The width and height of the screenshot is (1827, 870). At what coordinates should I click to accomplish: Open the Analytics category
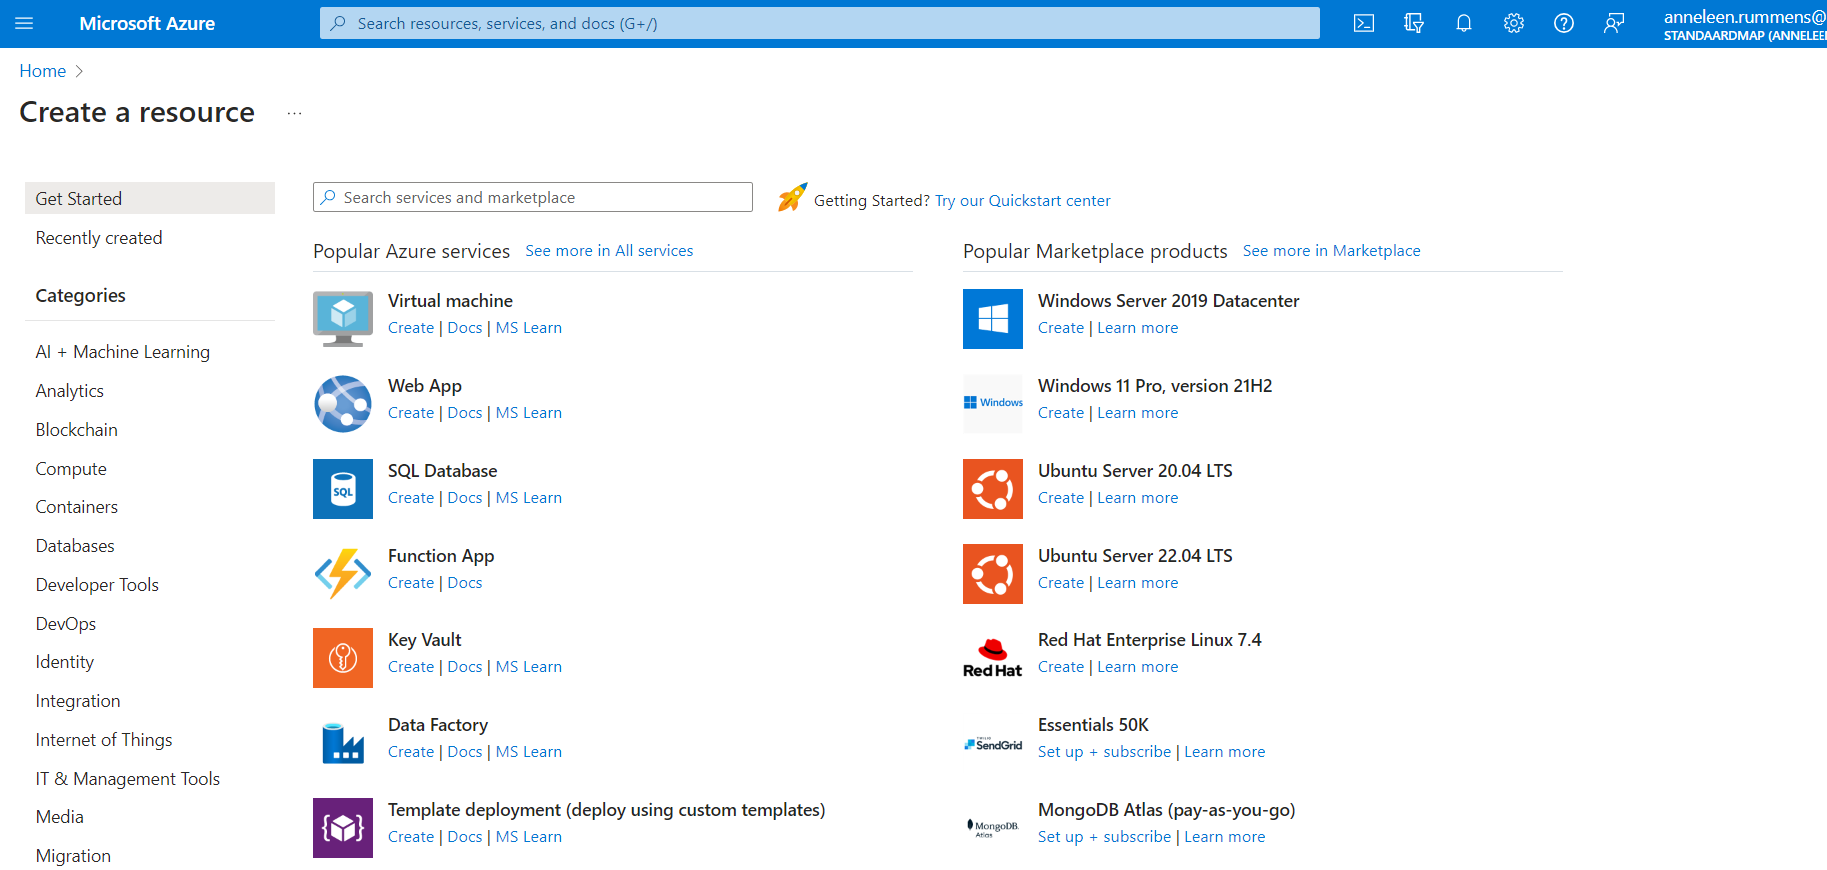coord(70,391)
